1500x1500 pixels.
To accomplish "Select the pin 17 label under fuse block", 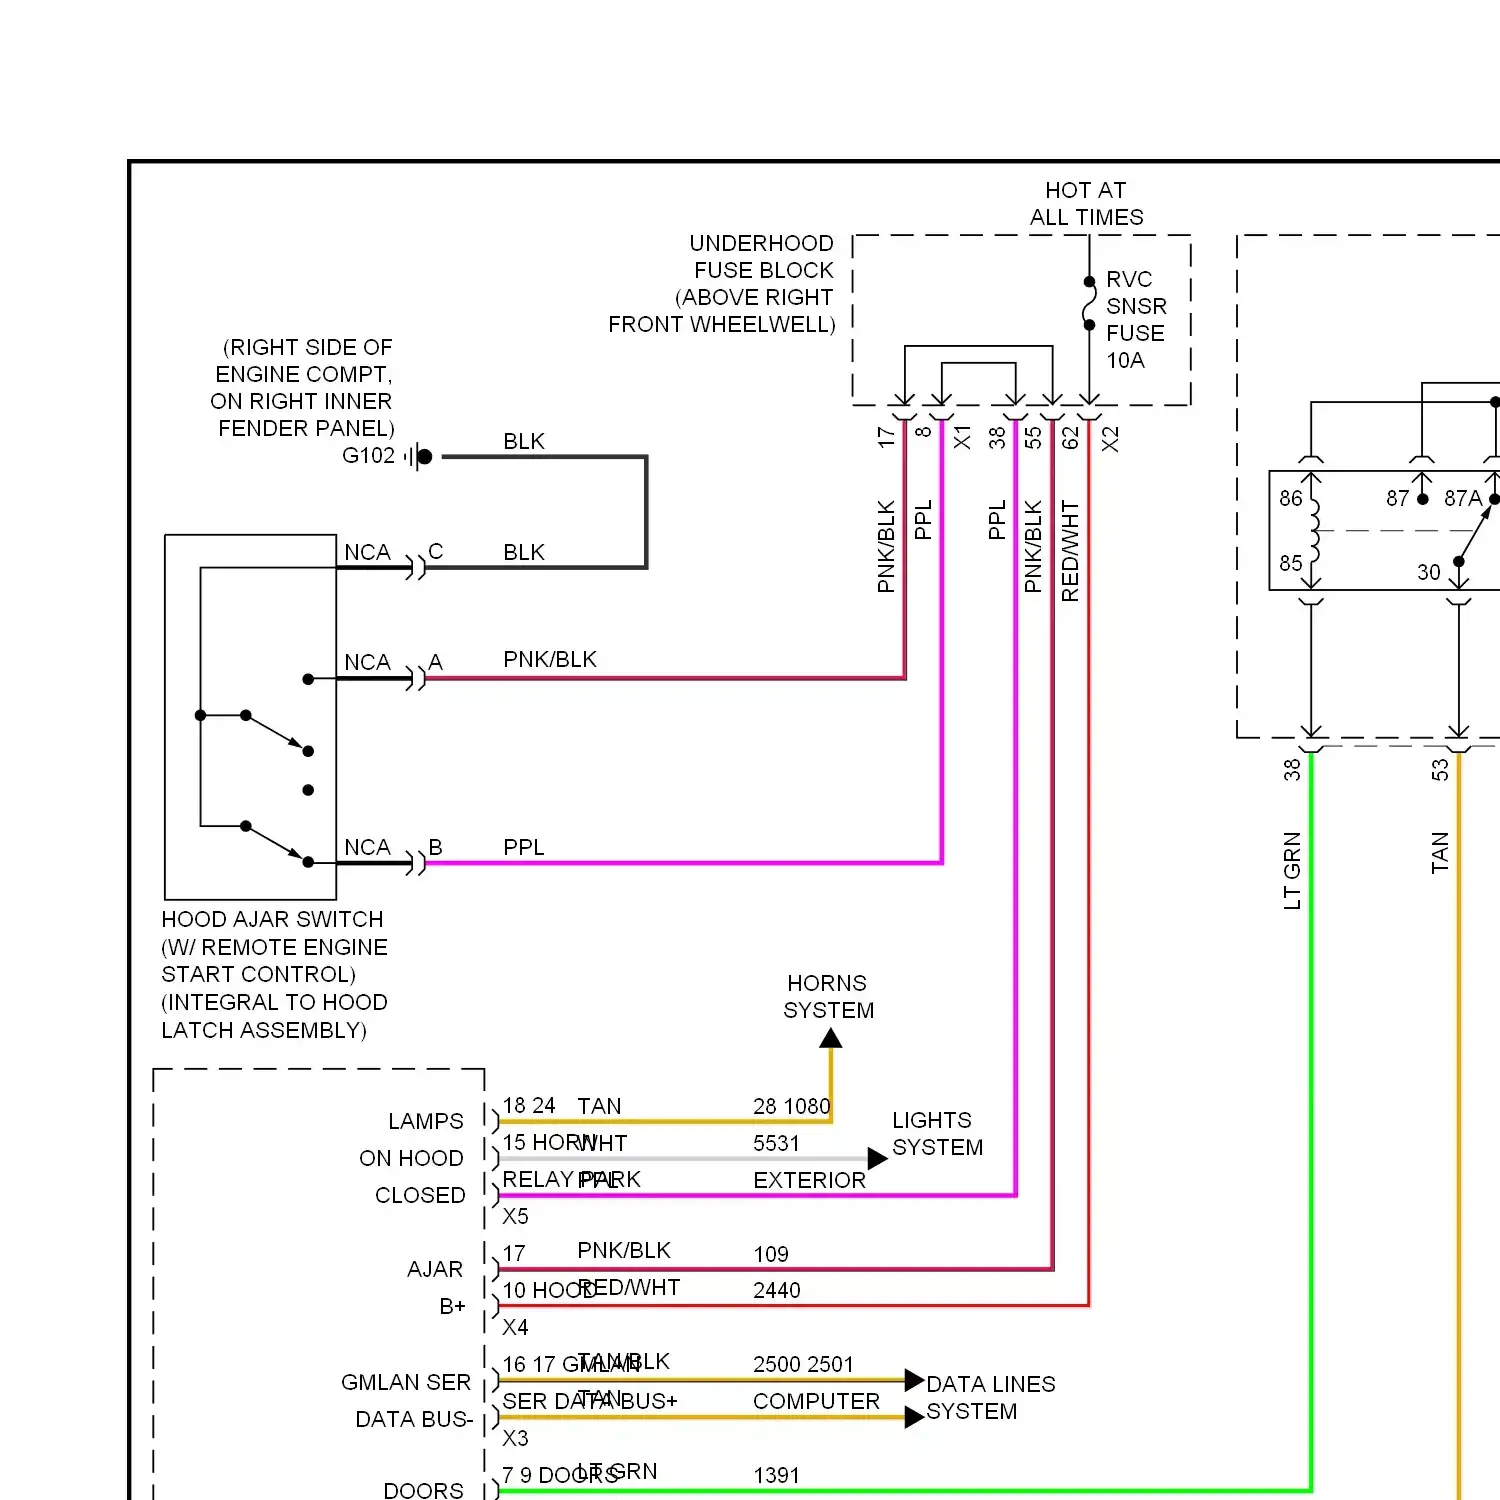I will click(x=886, y=437).
